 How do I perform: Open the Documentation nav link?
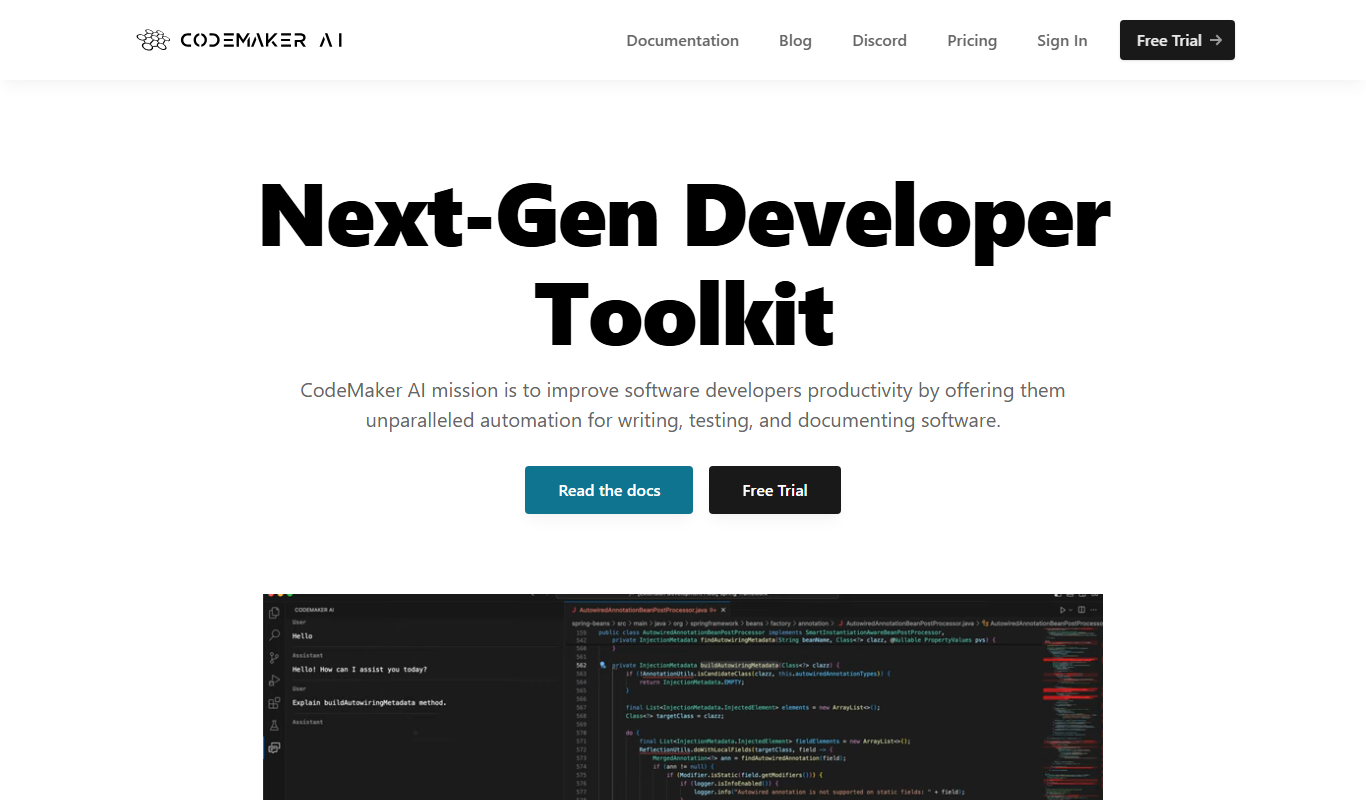click(682, 41)
